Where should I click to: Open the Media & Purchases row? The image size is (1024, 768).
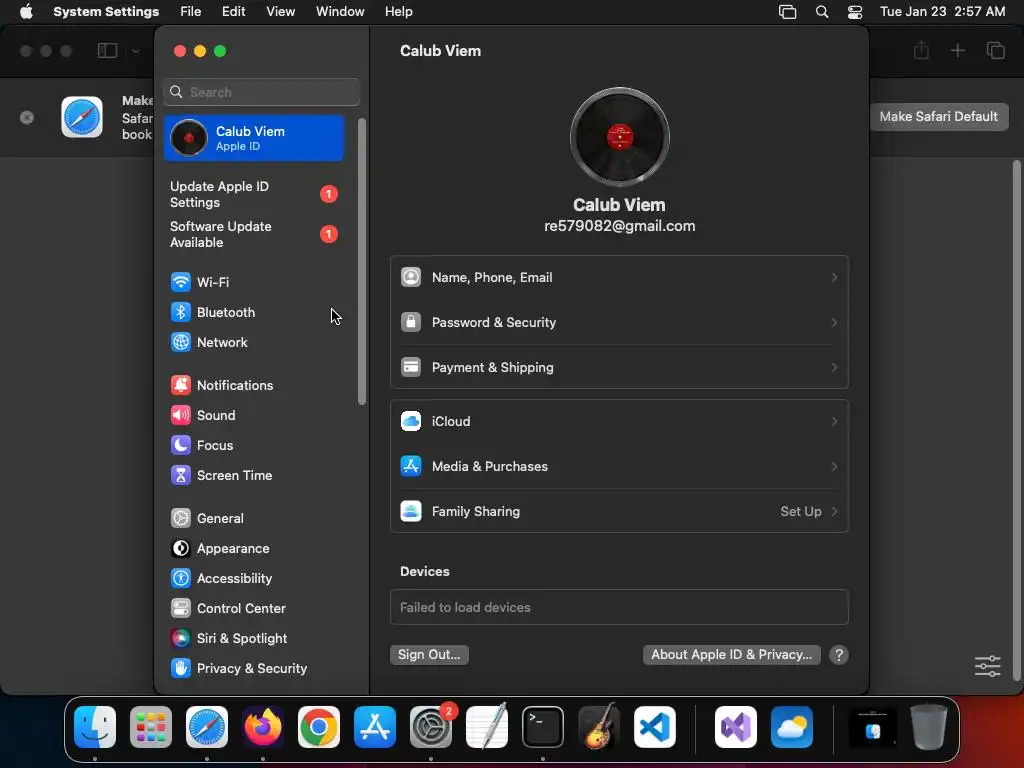[x=619, y=467]
